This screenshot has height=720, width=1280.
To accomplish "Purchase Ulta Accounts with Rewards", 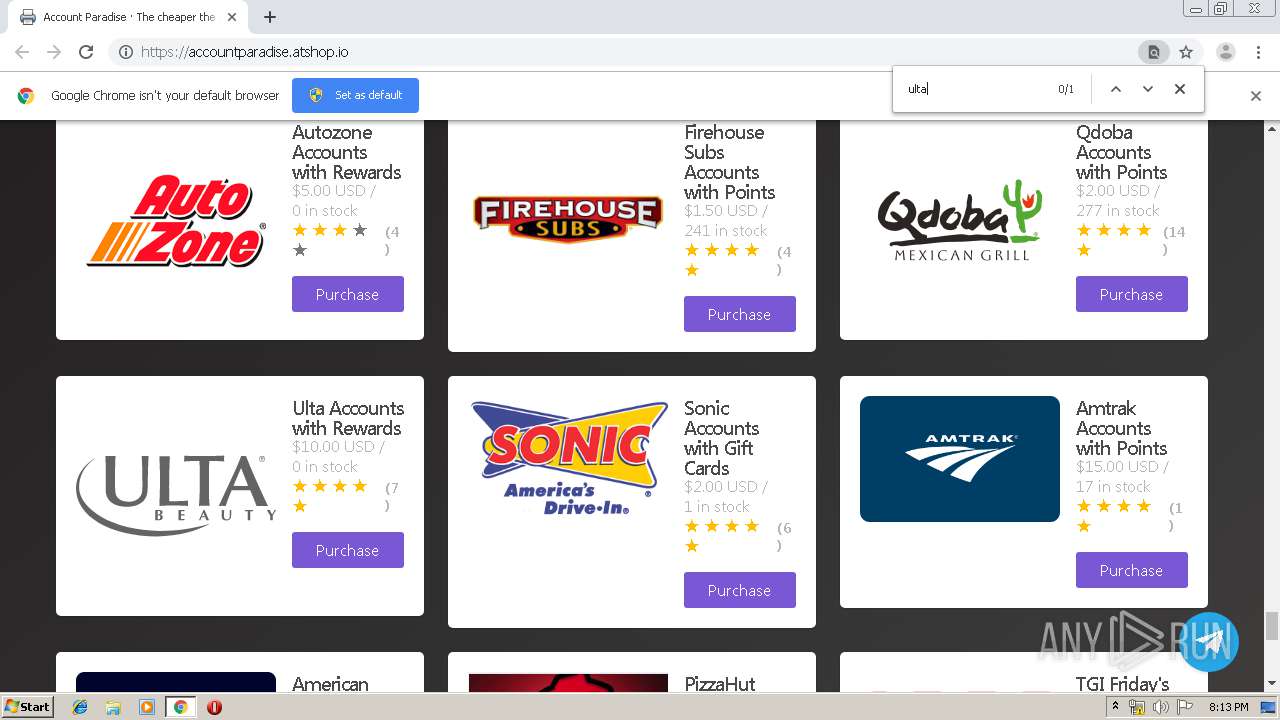I will tap(348, 550).
